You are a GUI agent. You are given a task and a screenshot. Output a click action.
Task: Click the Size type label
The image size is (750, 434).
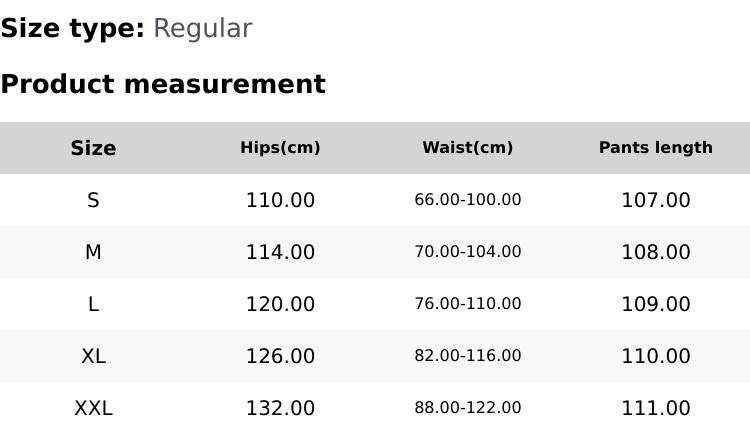coord(72,29)
